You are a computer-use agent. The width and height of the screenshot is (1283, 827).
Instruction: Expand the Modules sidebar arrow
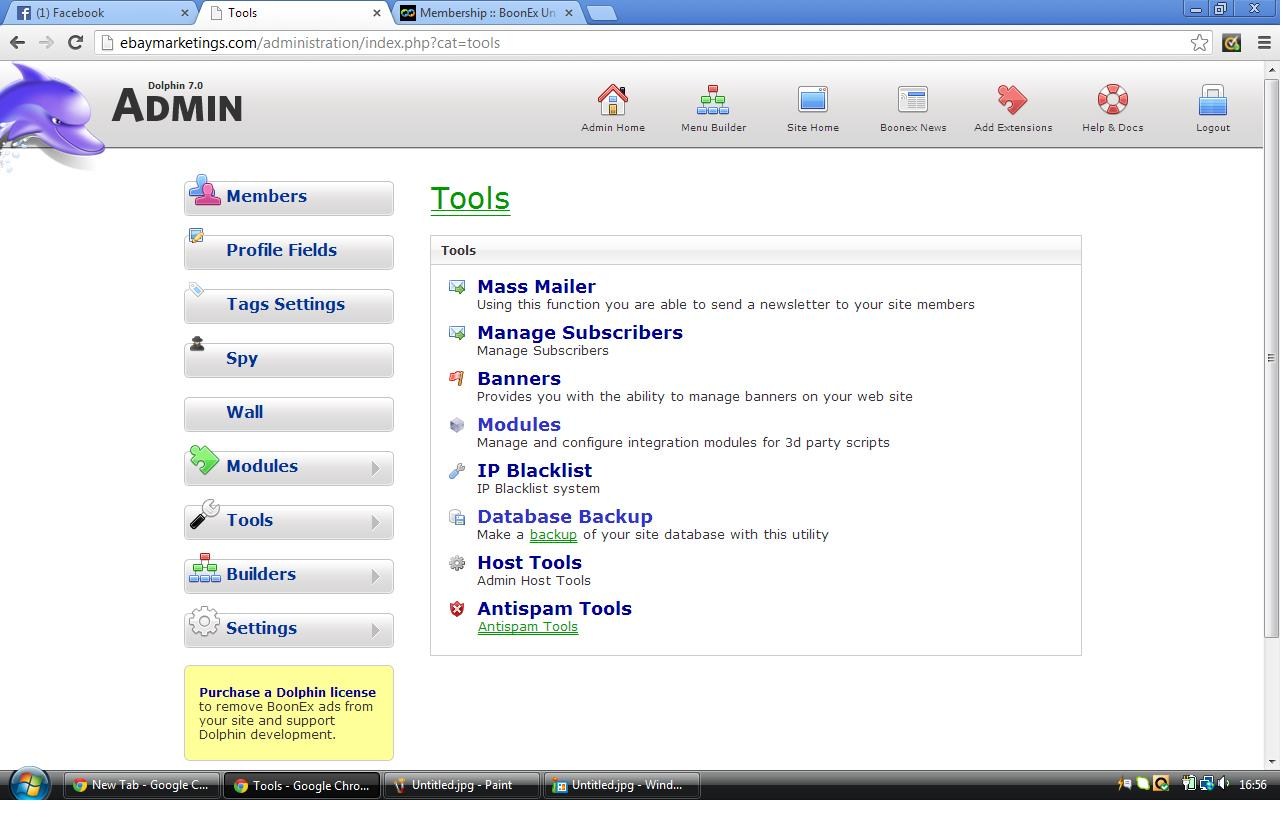coord(376,468)
